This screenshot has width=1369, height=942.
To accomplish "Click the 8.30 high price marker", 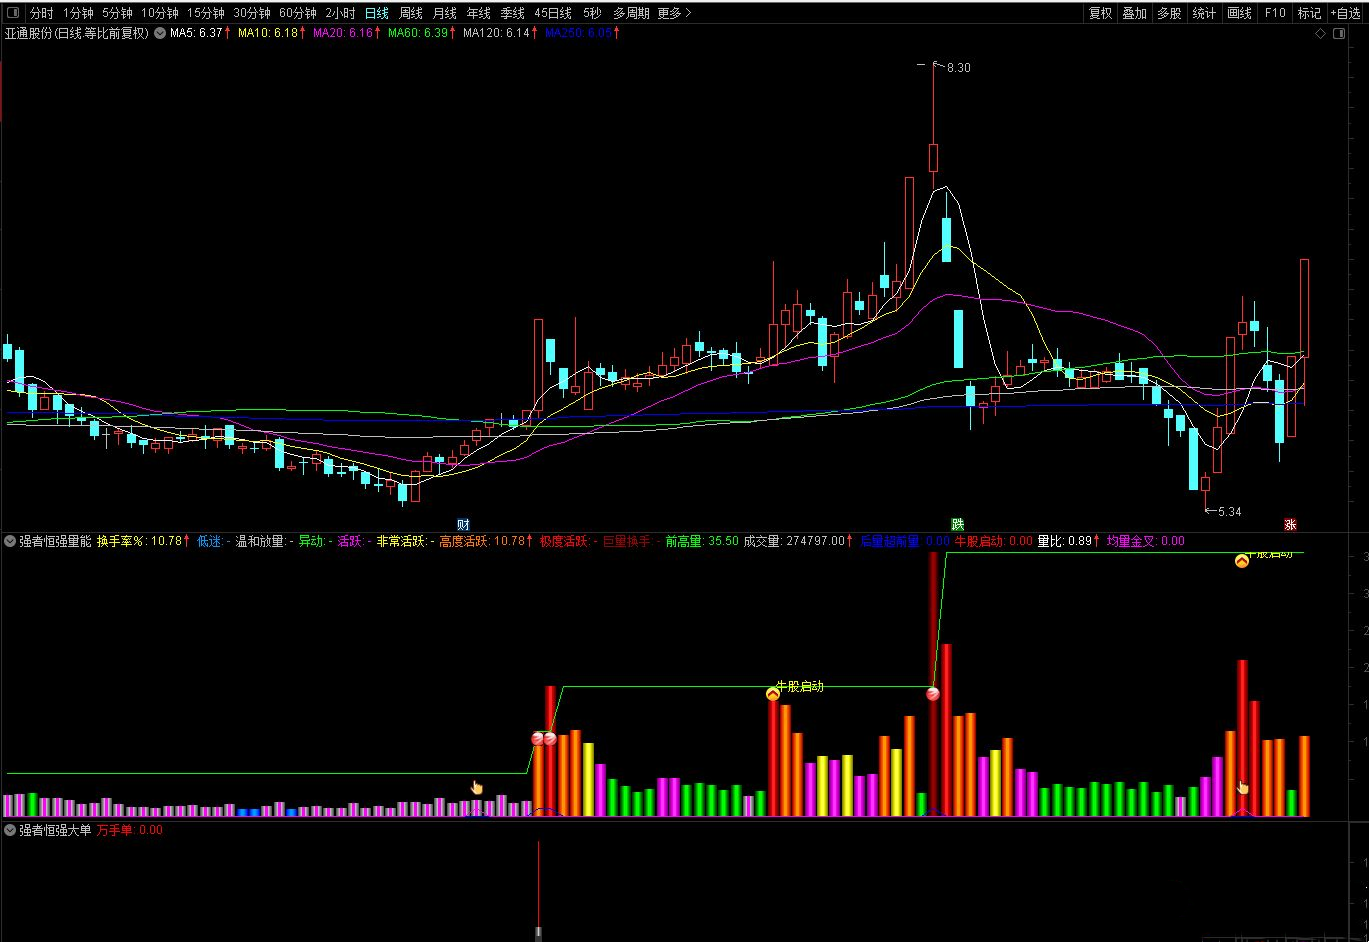I will (x=957, y=68).
